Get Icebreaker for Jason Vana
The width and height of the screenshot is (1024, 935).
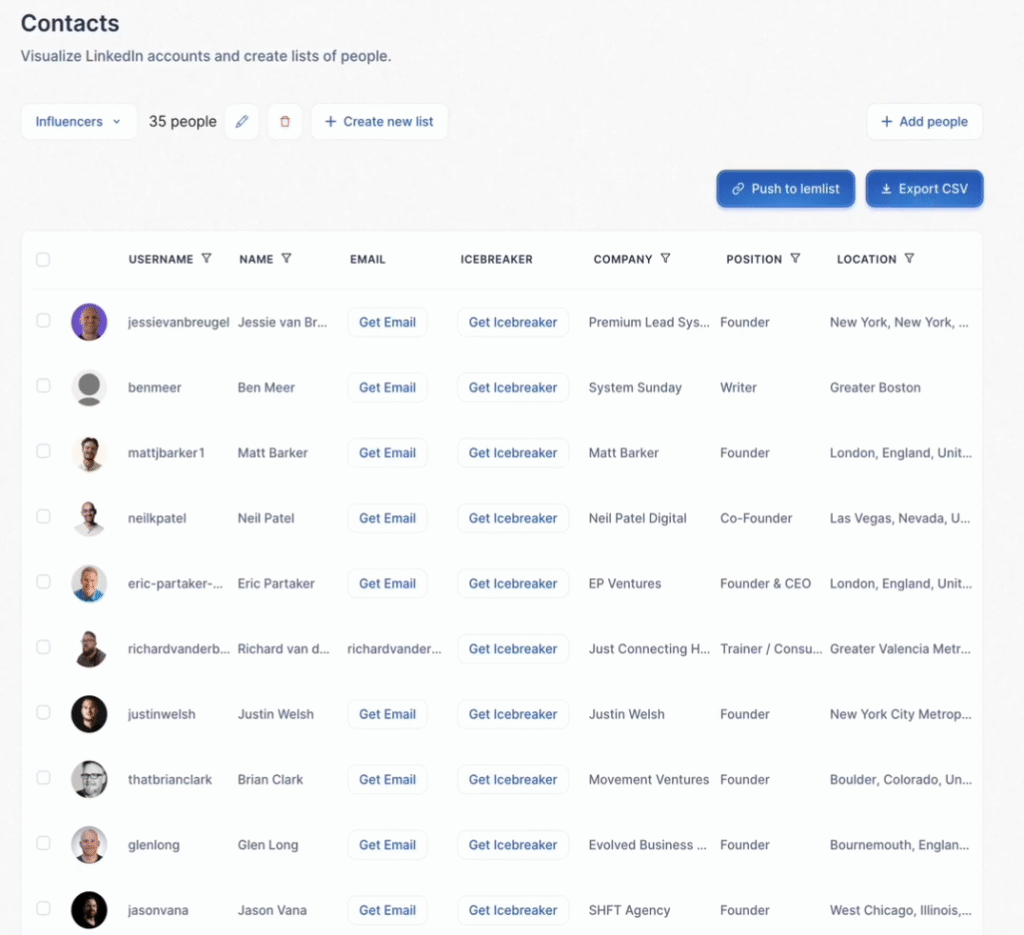click(513, 910)
